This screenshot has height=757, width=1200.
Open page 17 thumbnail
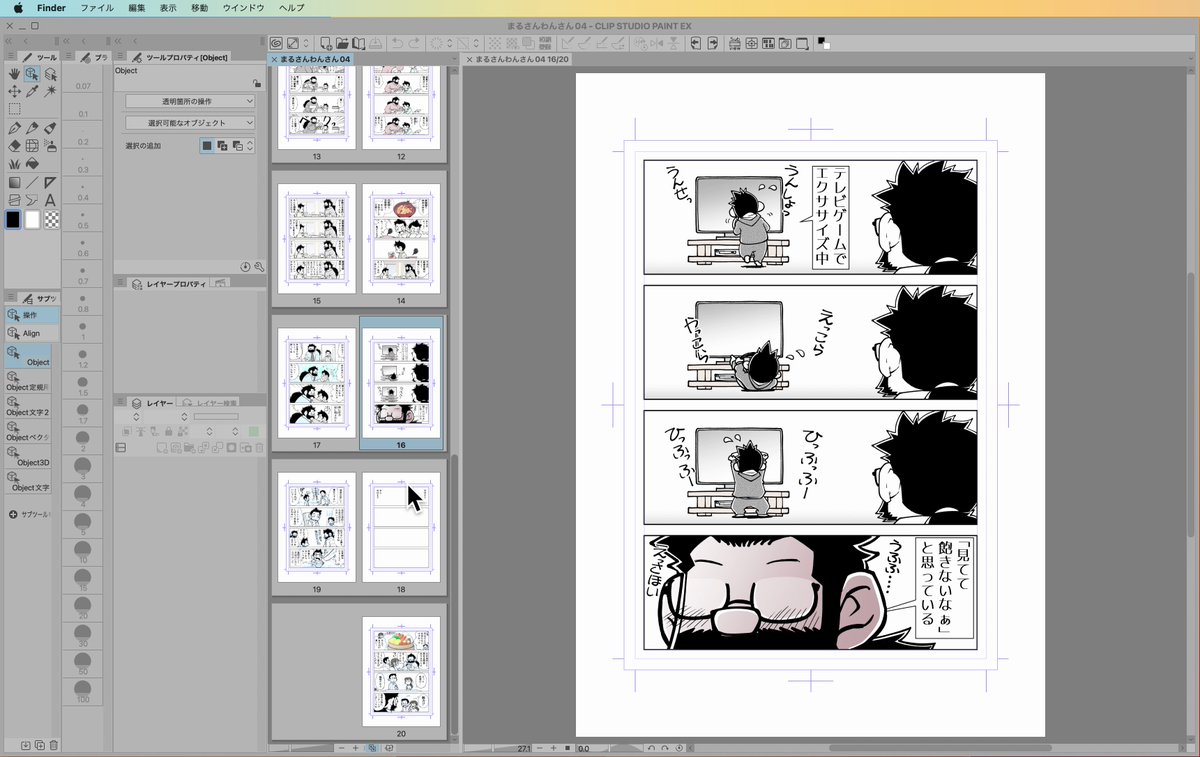[x=316, y=383]
